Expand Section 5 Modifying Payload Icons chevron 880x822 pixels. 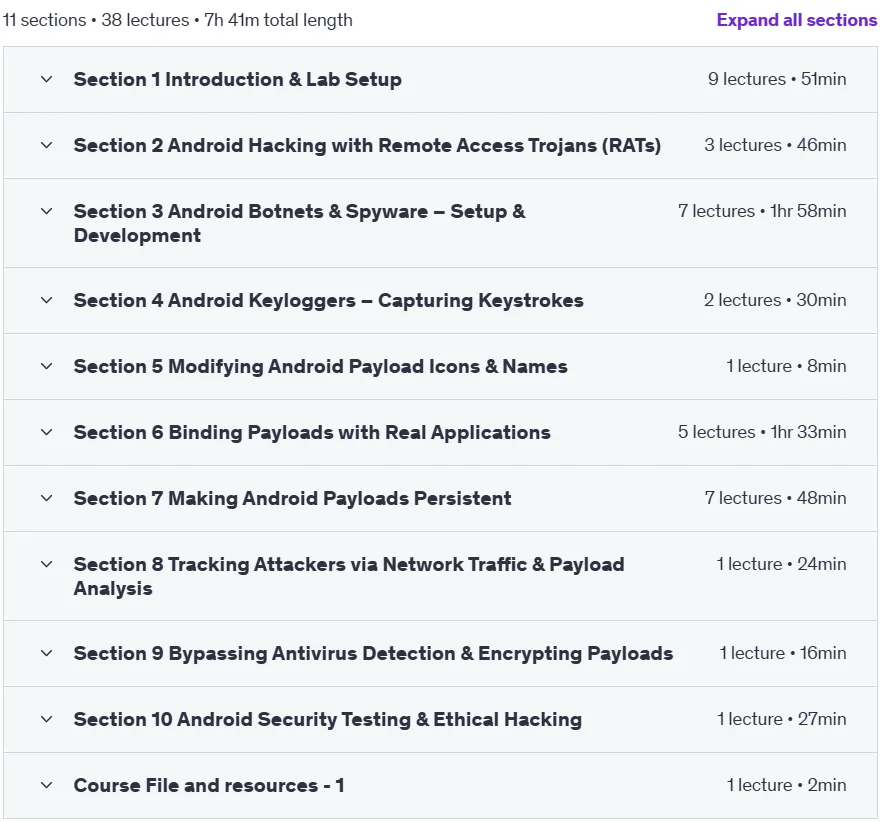pyautogui.click(x=47, y=366)
